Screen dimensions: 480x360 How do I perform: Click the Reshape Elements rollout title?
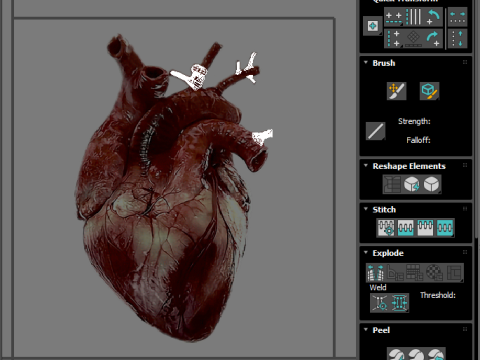pos(409,166)
